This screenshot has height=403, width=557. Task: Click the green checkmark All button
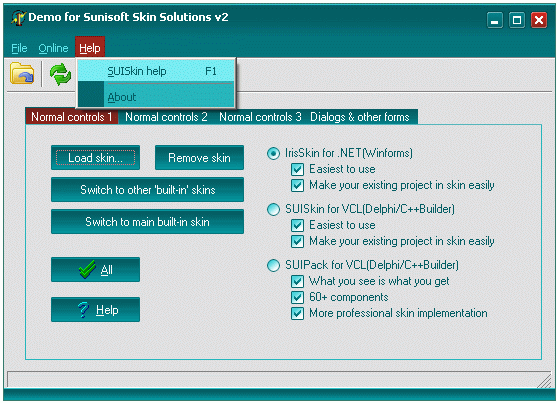point(95,270)
